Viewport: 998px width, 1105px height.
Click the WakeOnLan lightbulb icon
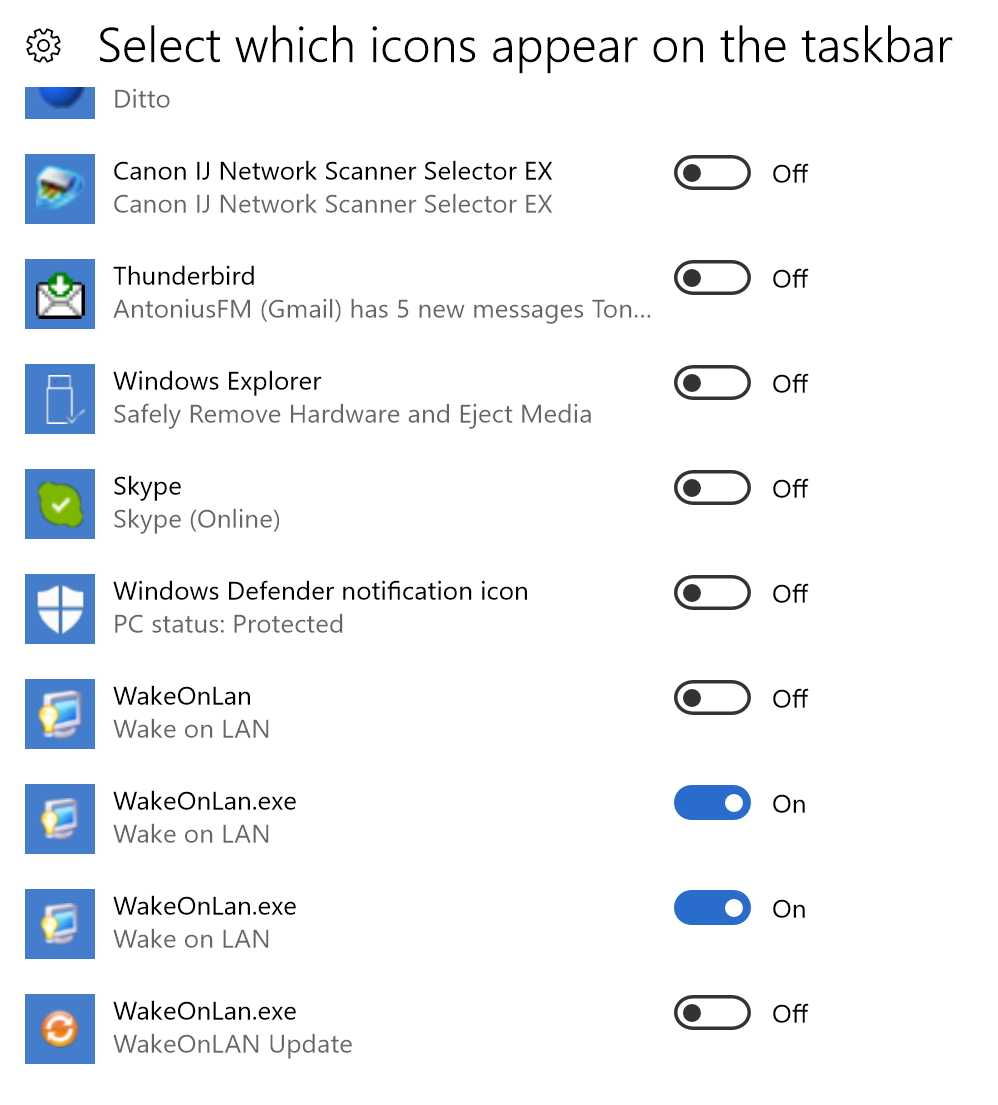click(x=59, y=714)
